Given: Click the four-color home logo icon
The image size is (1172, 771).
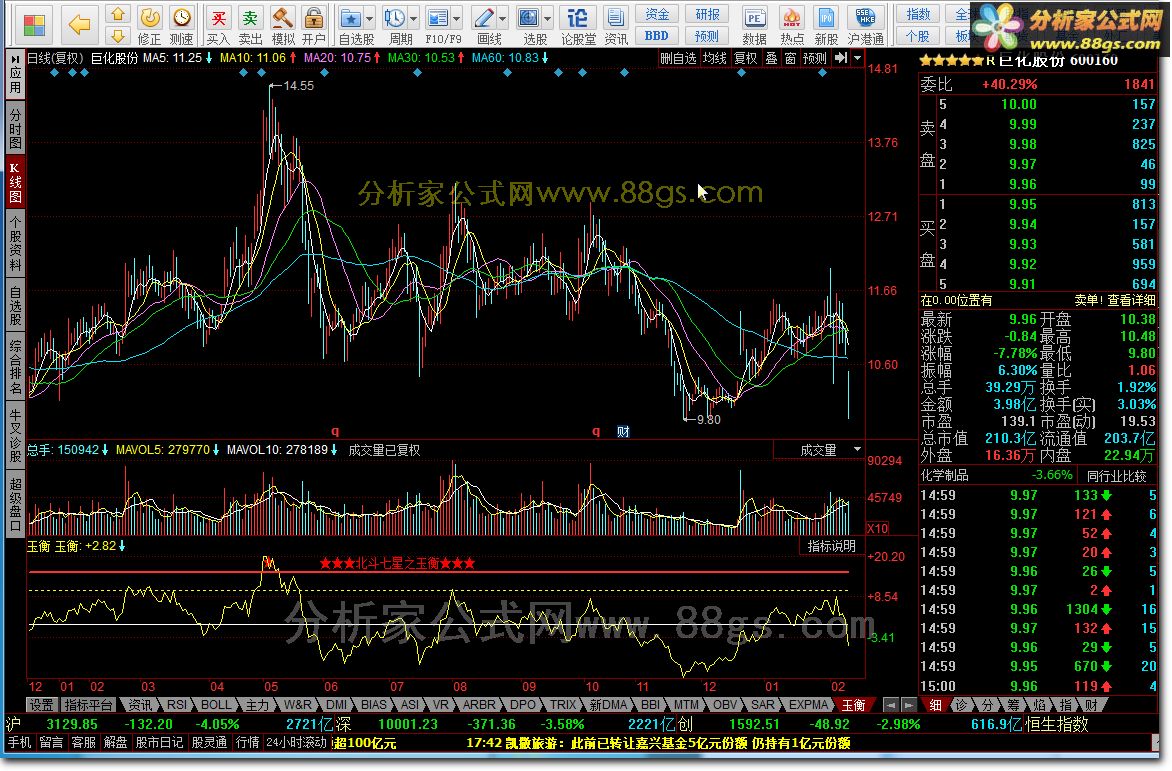Looking at the screenshot, I should click(x=34, y=25).
